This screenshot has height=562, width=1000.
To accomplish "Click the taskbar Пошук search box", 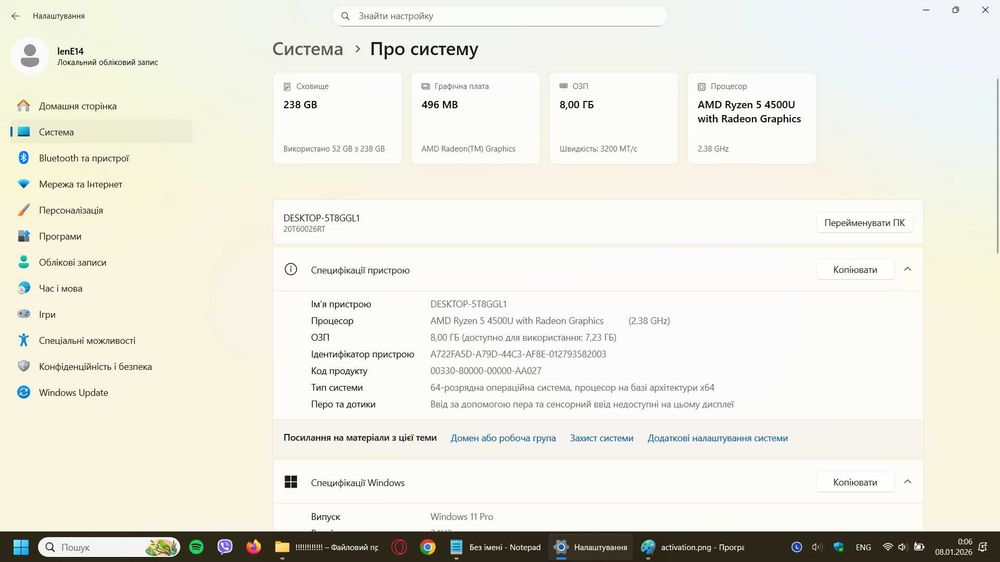I will coord(109,547).
